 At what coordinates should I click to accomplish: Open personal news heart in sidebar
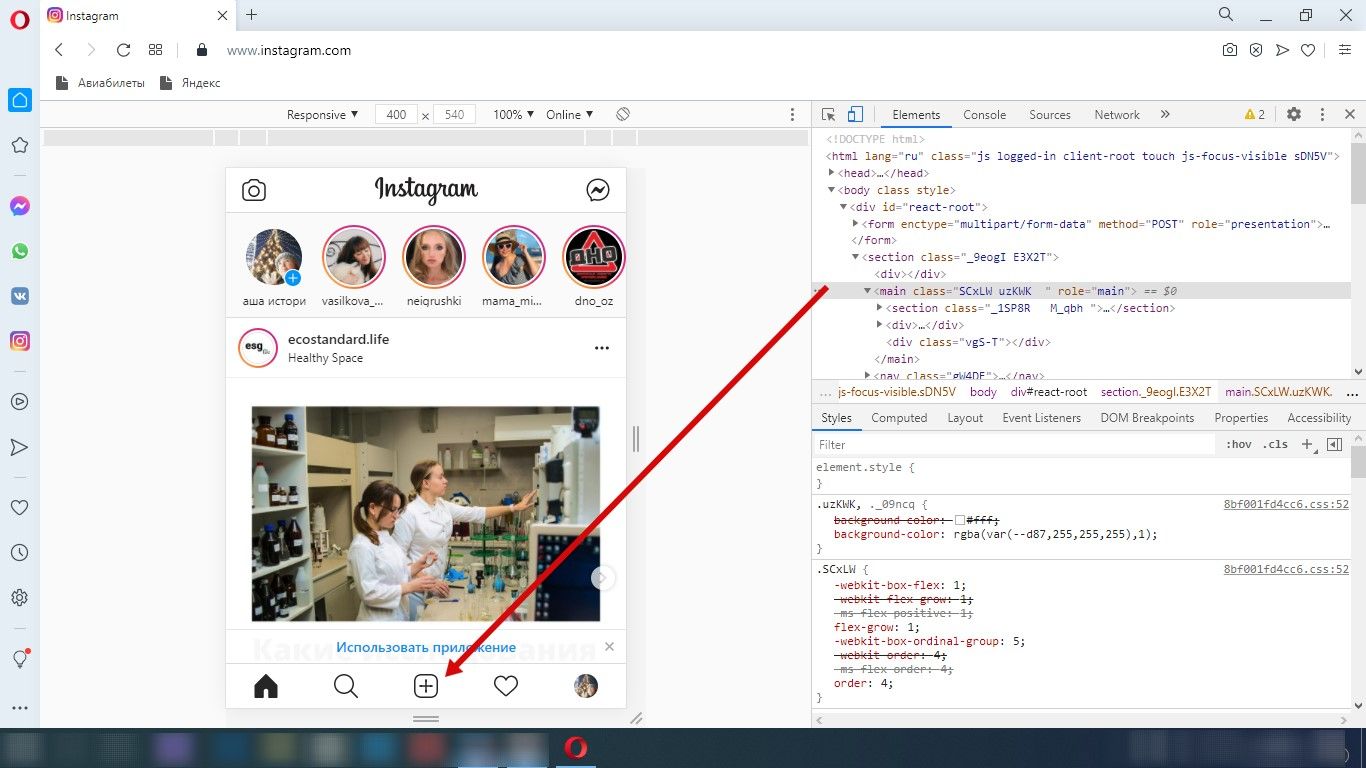pyautogui.click(x=19, y=508)
